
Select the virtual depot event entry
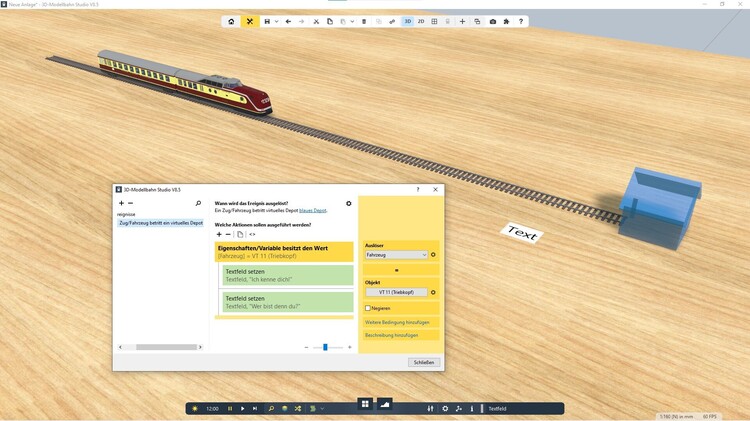coord(161,223)
